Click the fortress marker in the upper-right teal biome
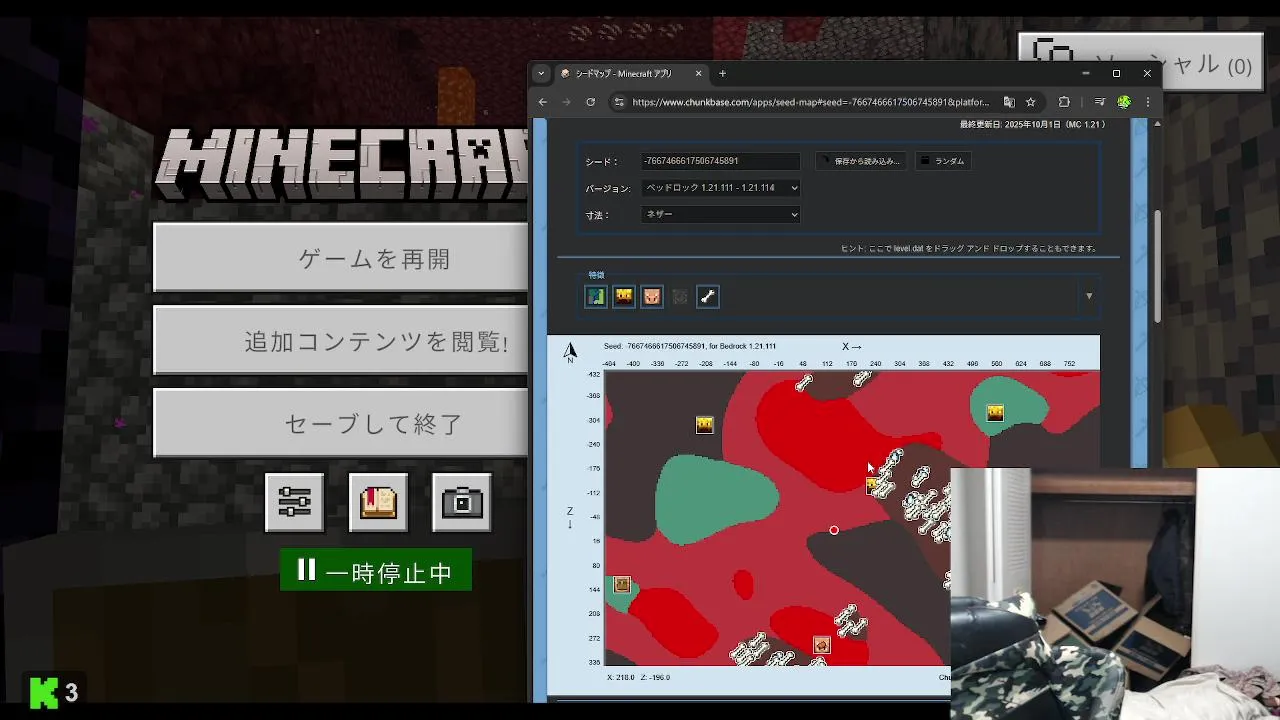The width and height of the screenshot is (1280, 720). pos(995,413)
